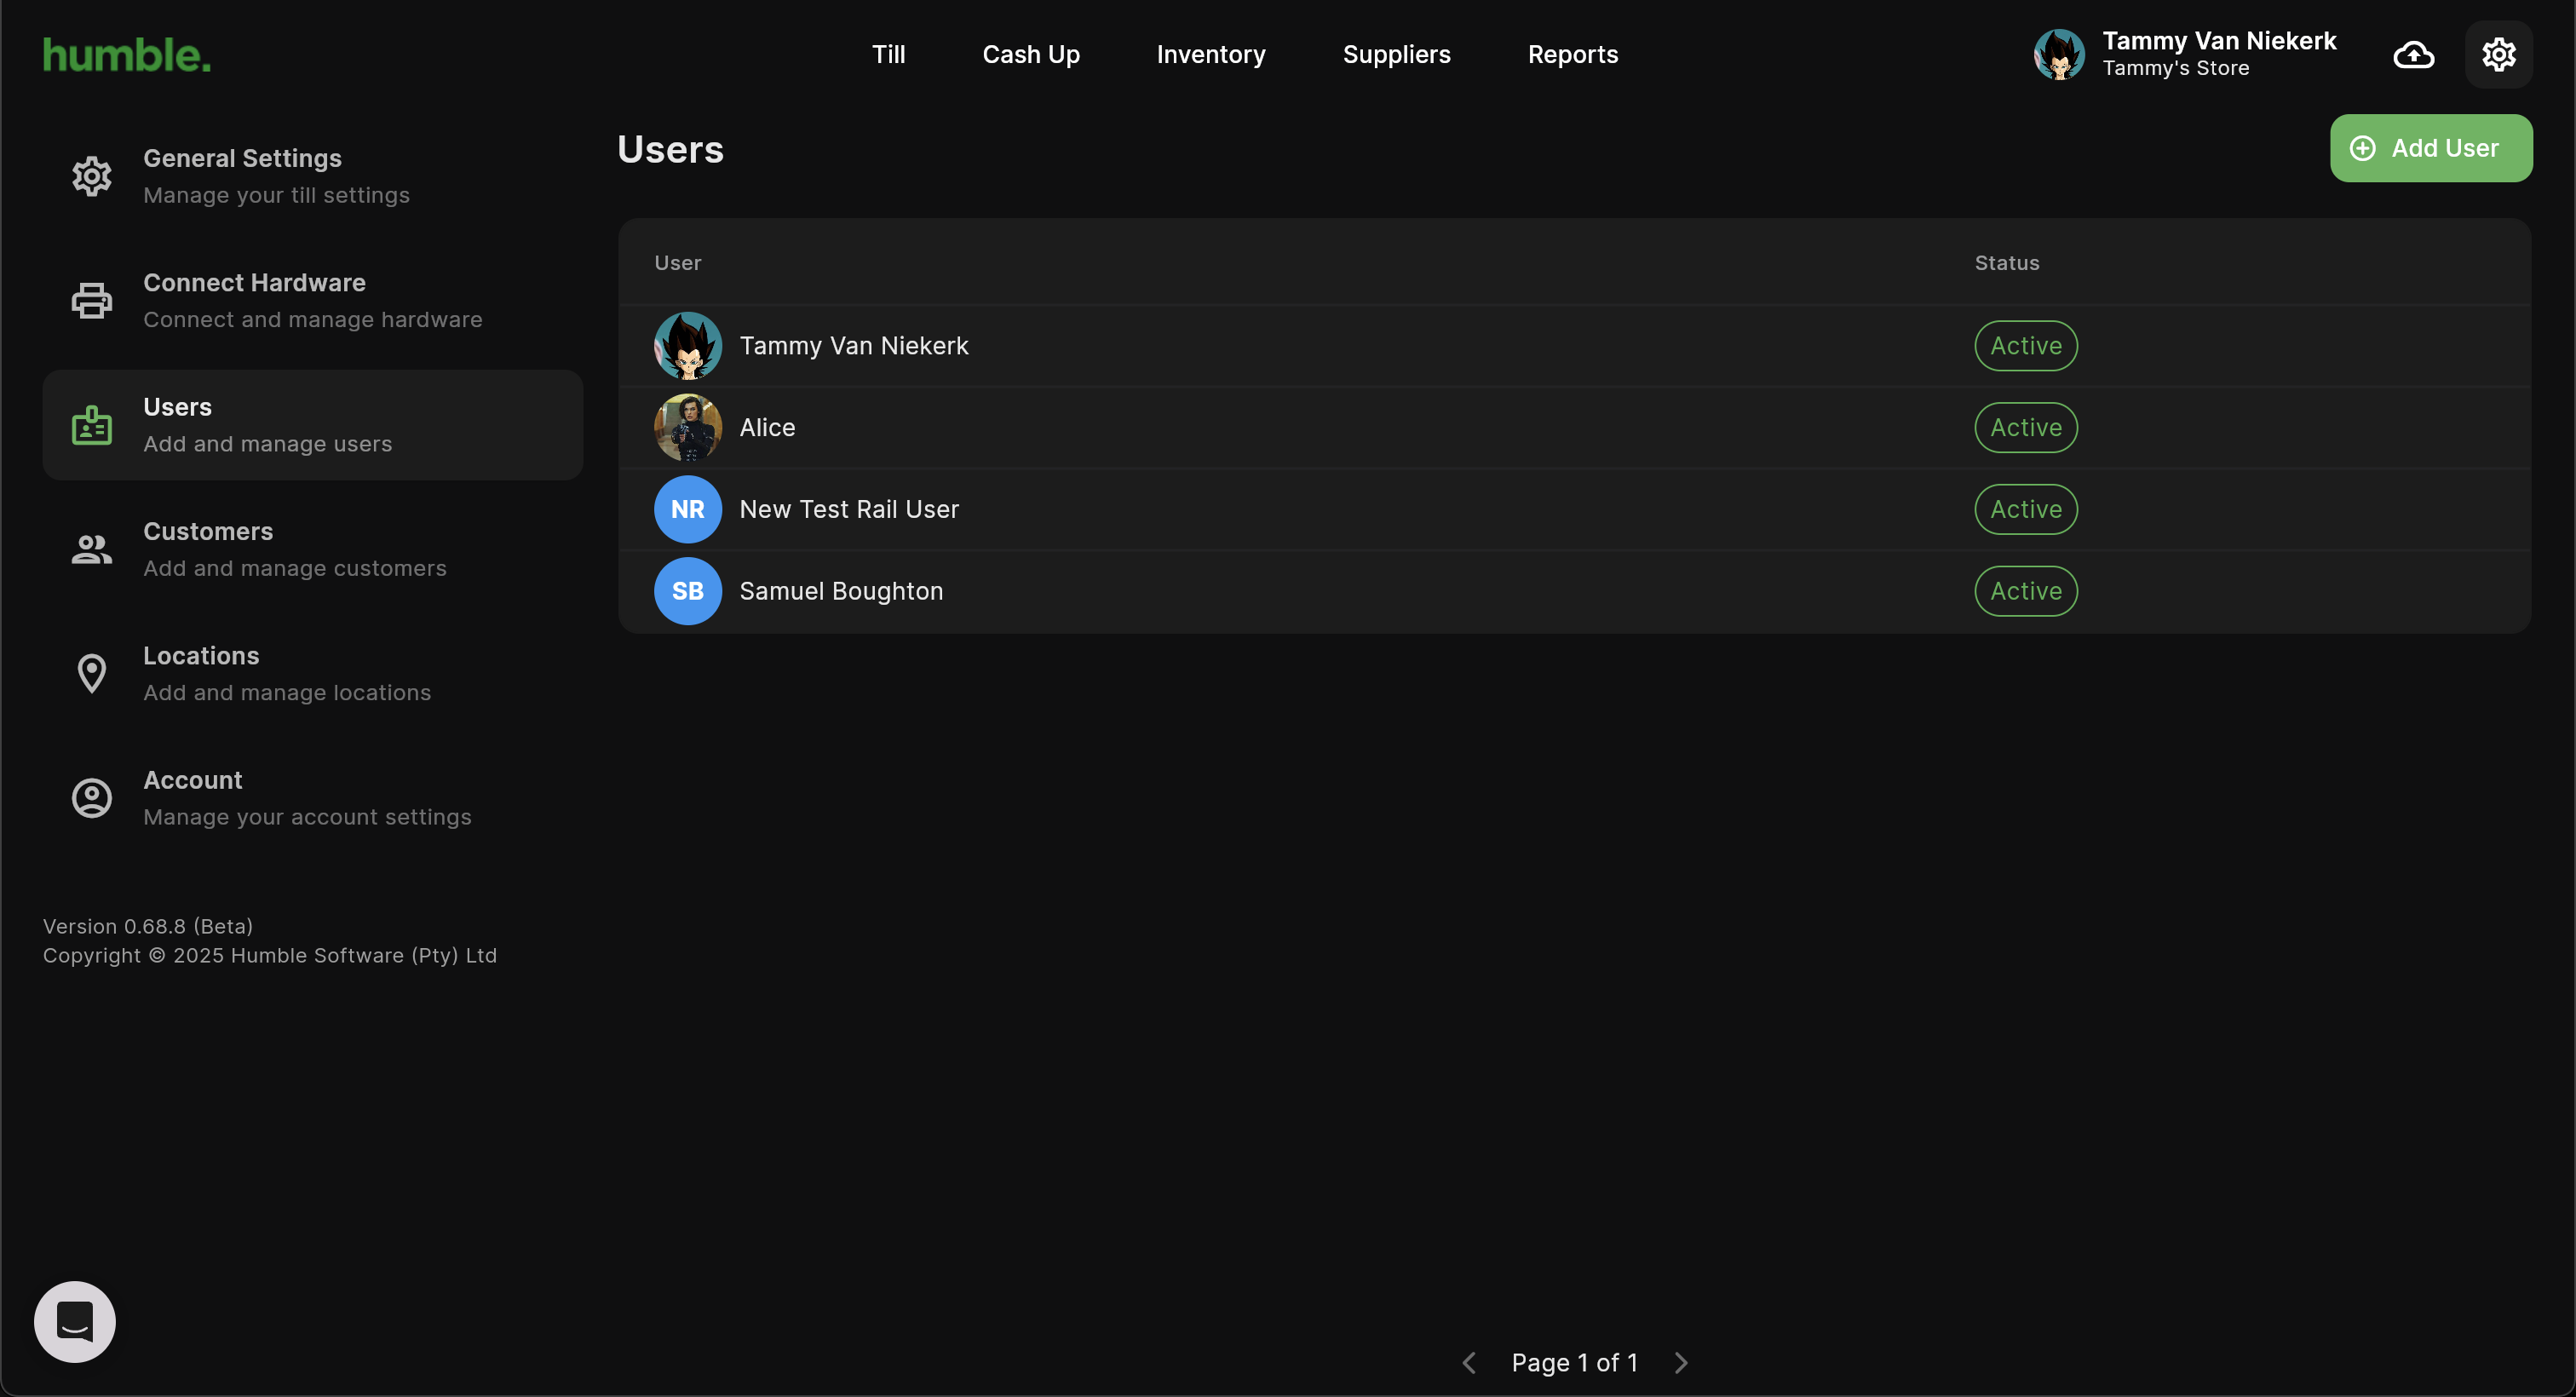Click Active badge for Tammy Van Niekerk
Viewport: 2576px width, 1397px height.
click(2026, 345)
